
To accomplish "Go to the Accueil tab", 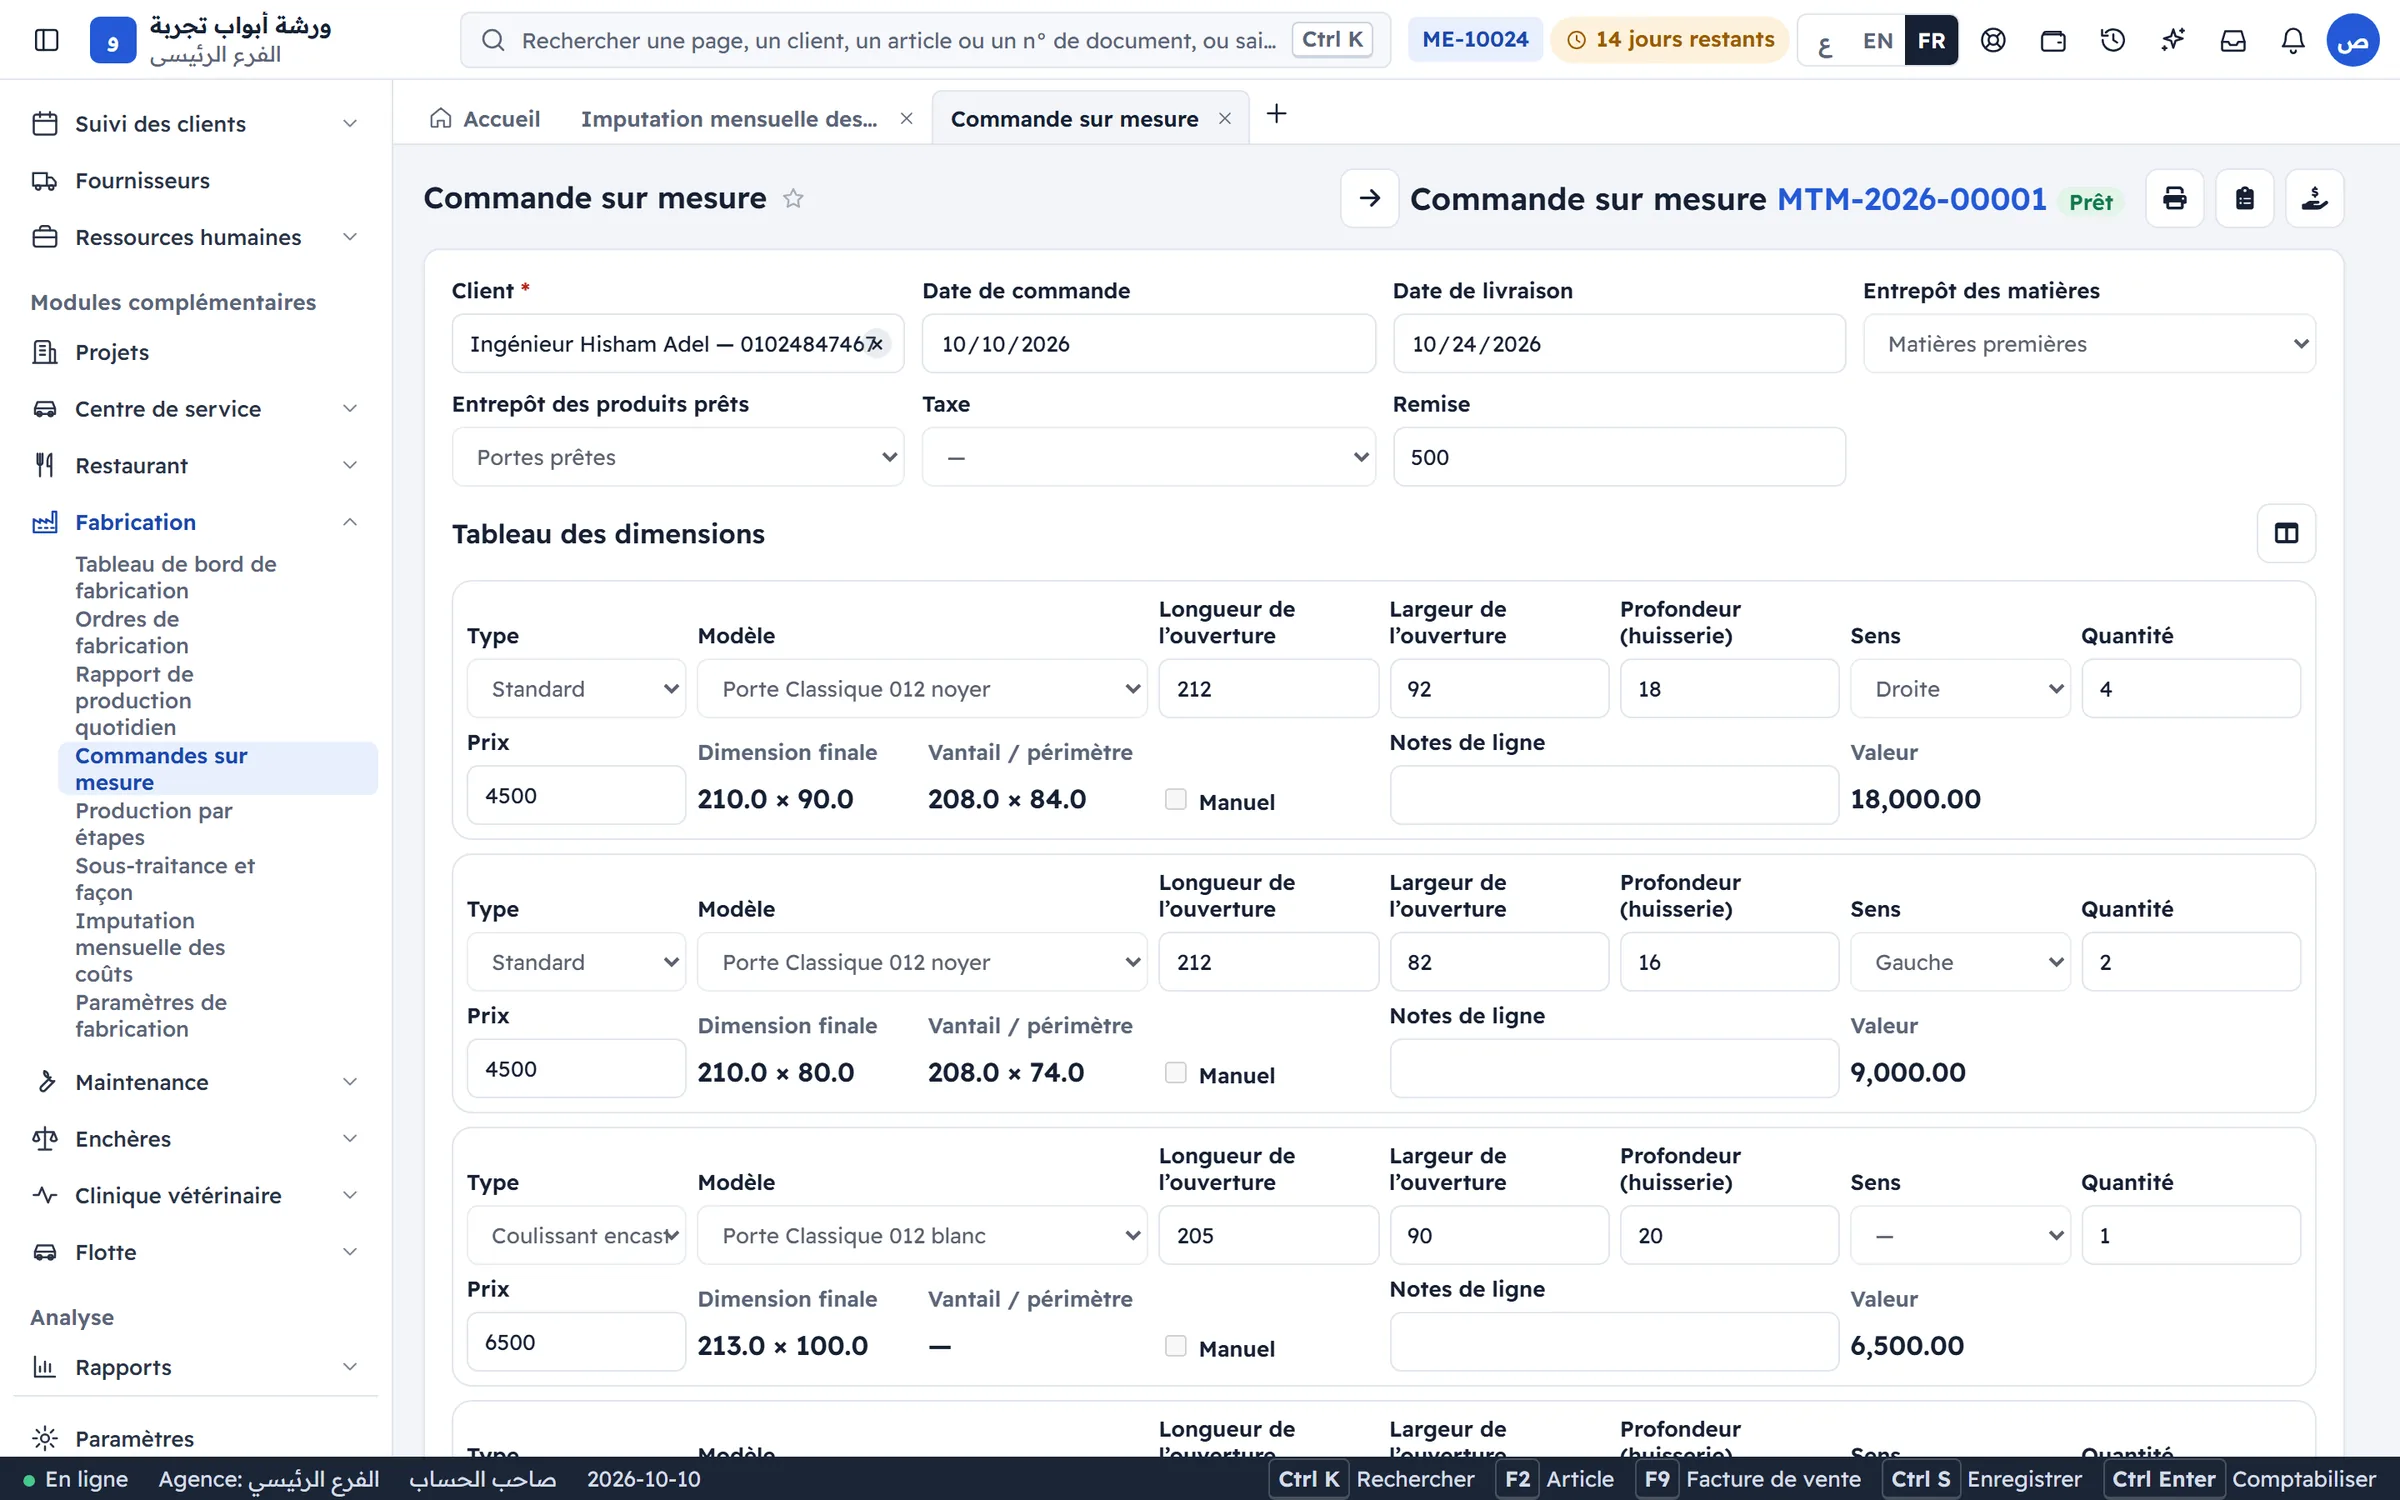I will pyautogui.click(x=485, y=119).
